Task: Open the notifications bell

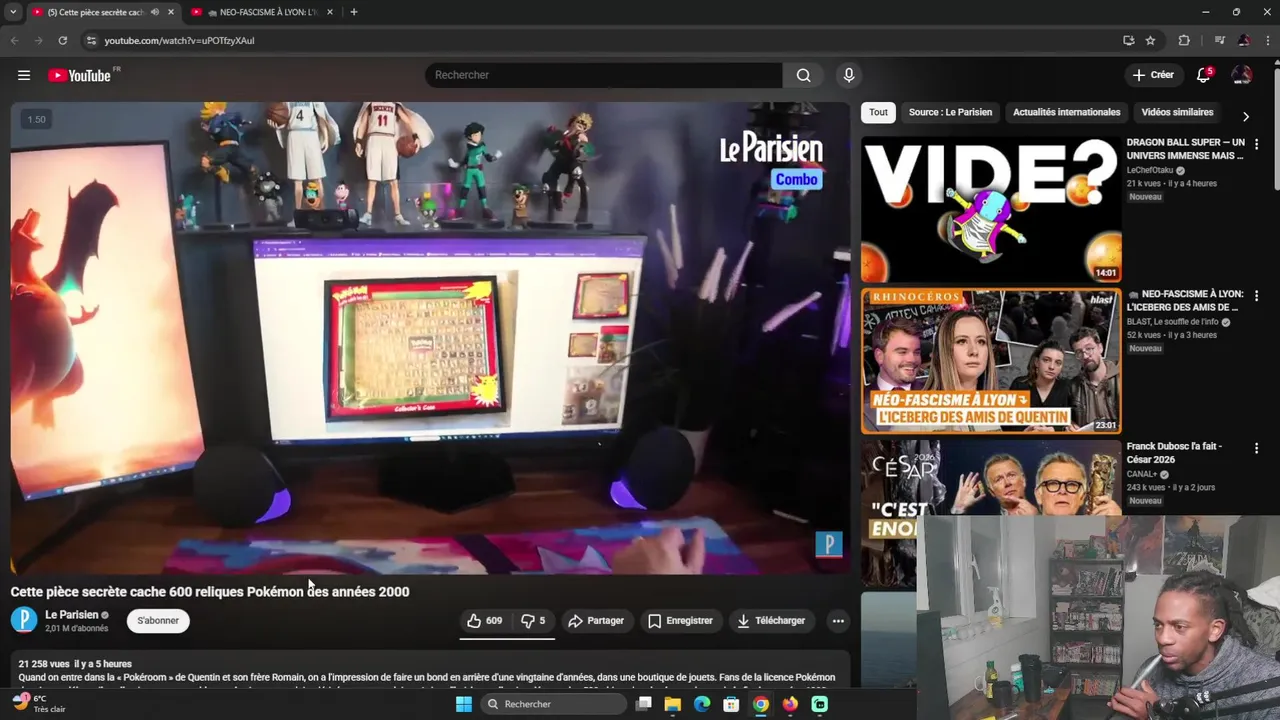Action: (1204, 75)
